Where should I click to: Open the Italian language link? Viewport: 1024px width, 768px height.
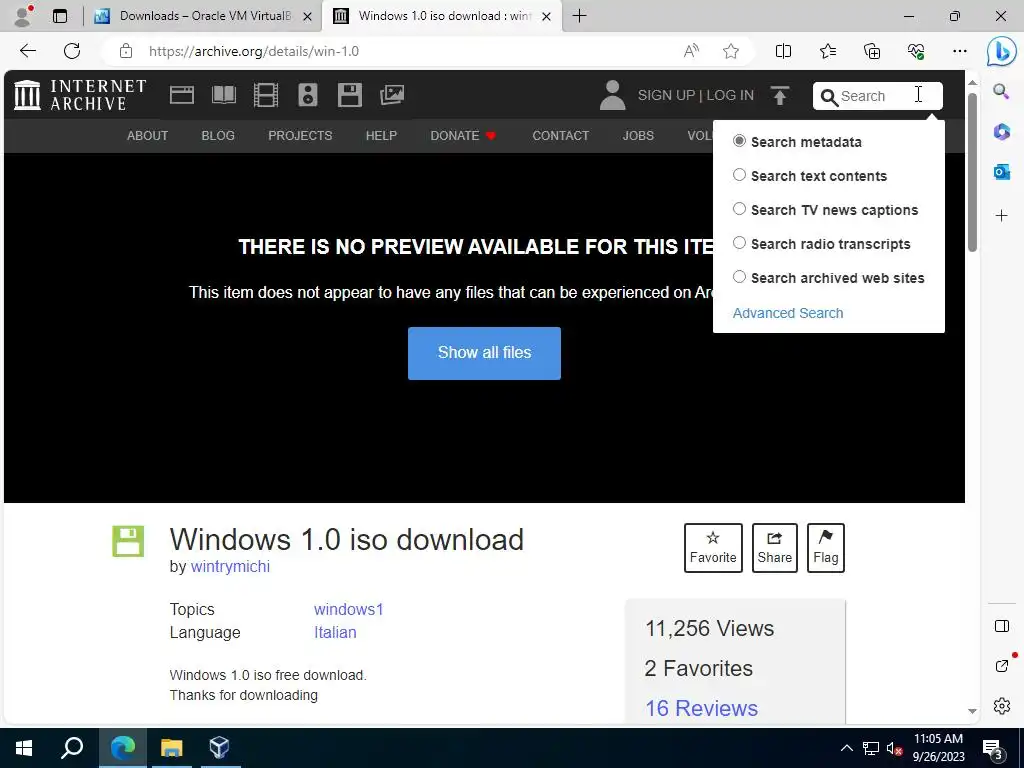(x=335, y=633)
